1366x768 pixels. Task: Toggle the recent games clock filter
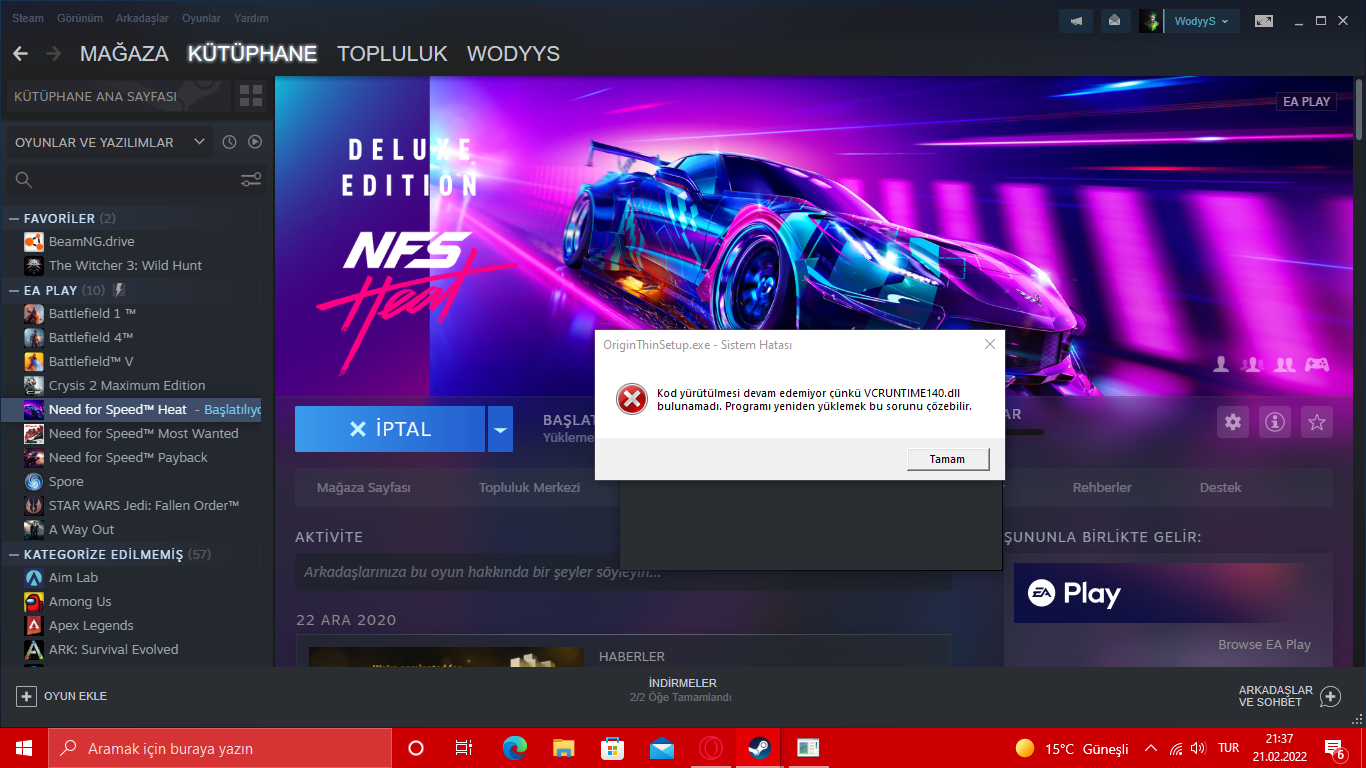click(x=229, y=142)
